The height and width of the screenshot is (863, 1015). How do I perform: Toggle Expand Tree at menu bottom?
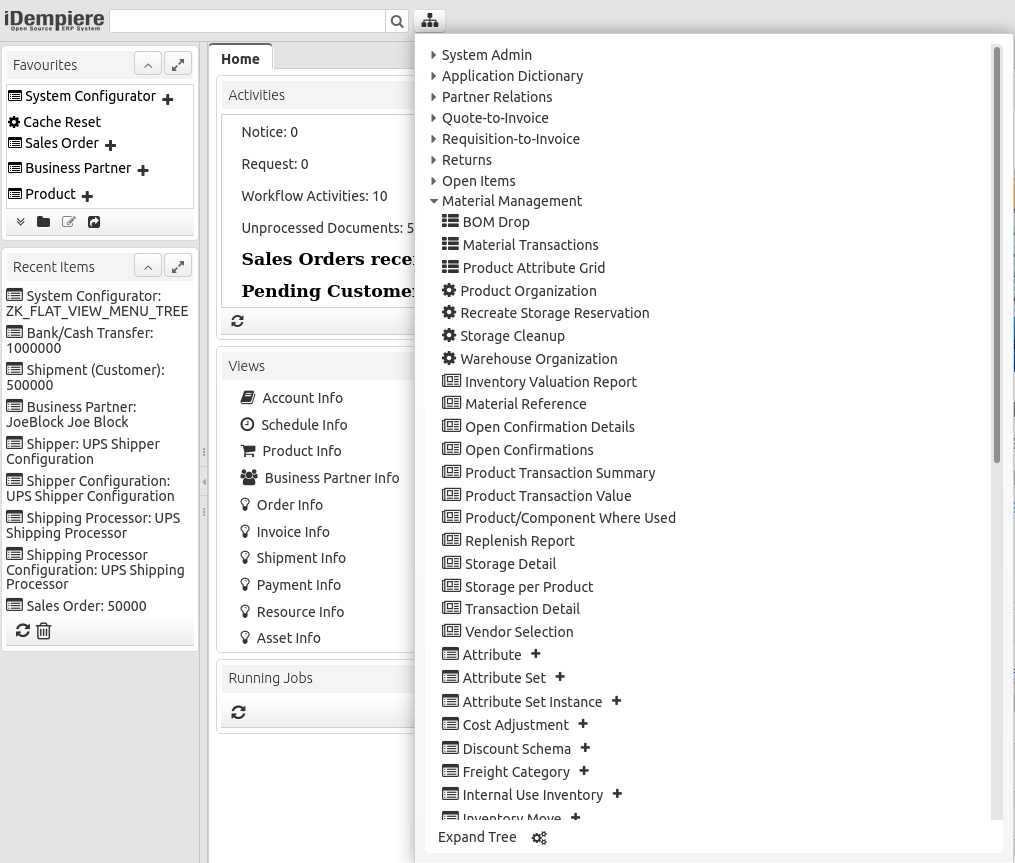[477, 838]
